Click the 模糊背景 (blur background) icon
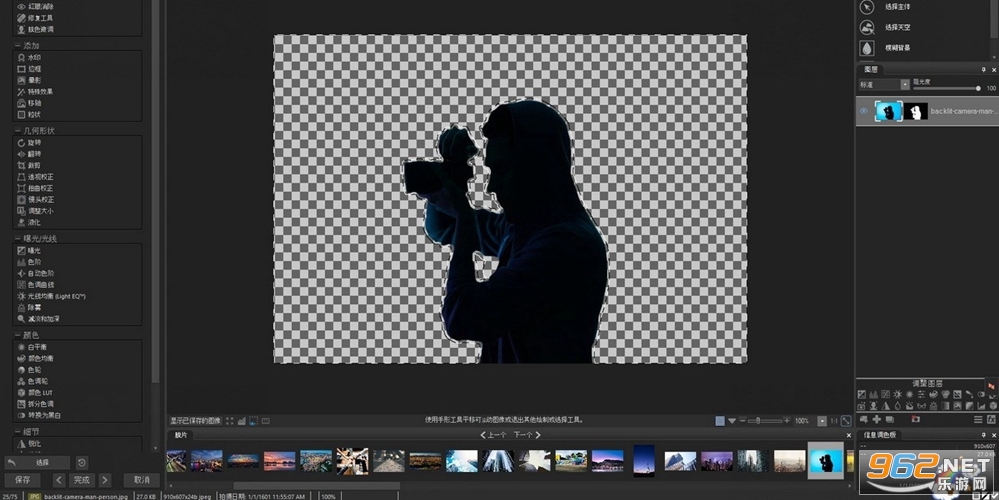The image size is (999, 500). click(x=866, y=48)
